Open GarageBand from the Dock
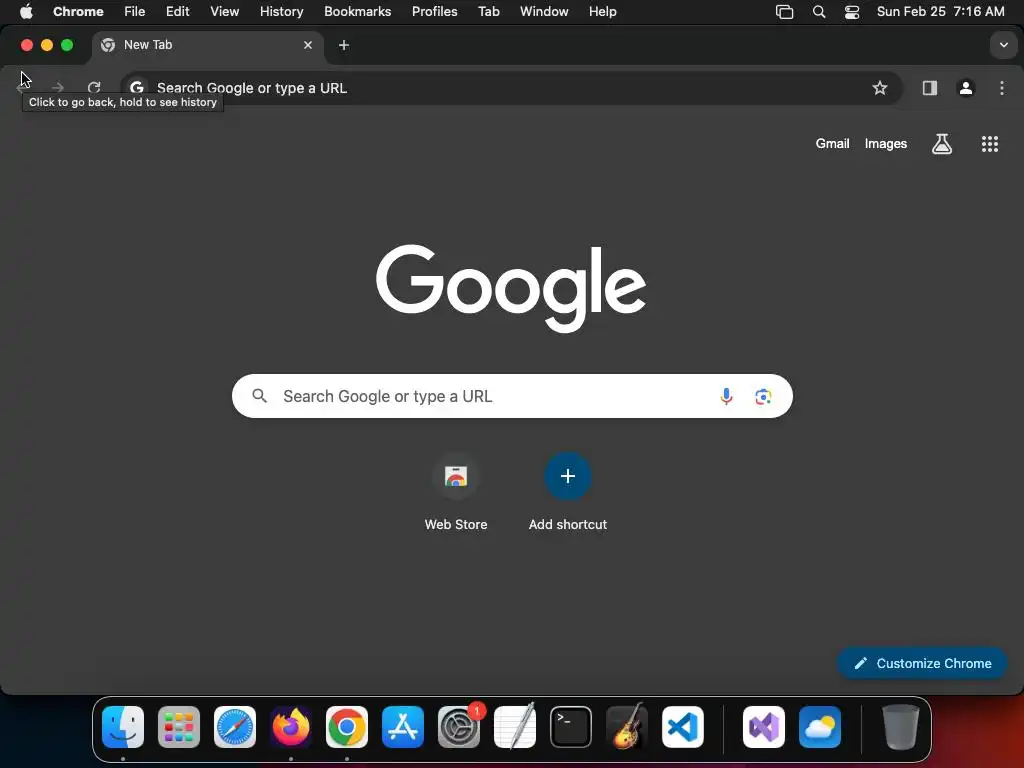The image size is (1024, 768). tap(627, 727)
